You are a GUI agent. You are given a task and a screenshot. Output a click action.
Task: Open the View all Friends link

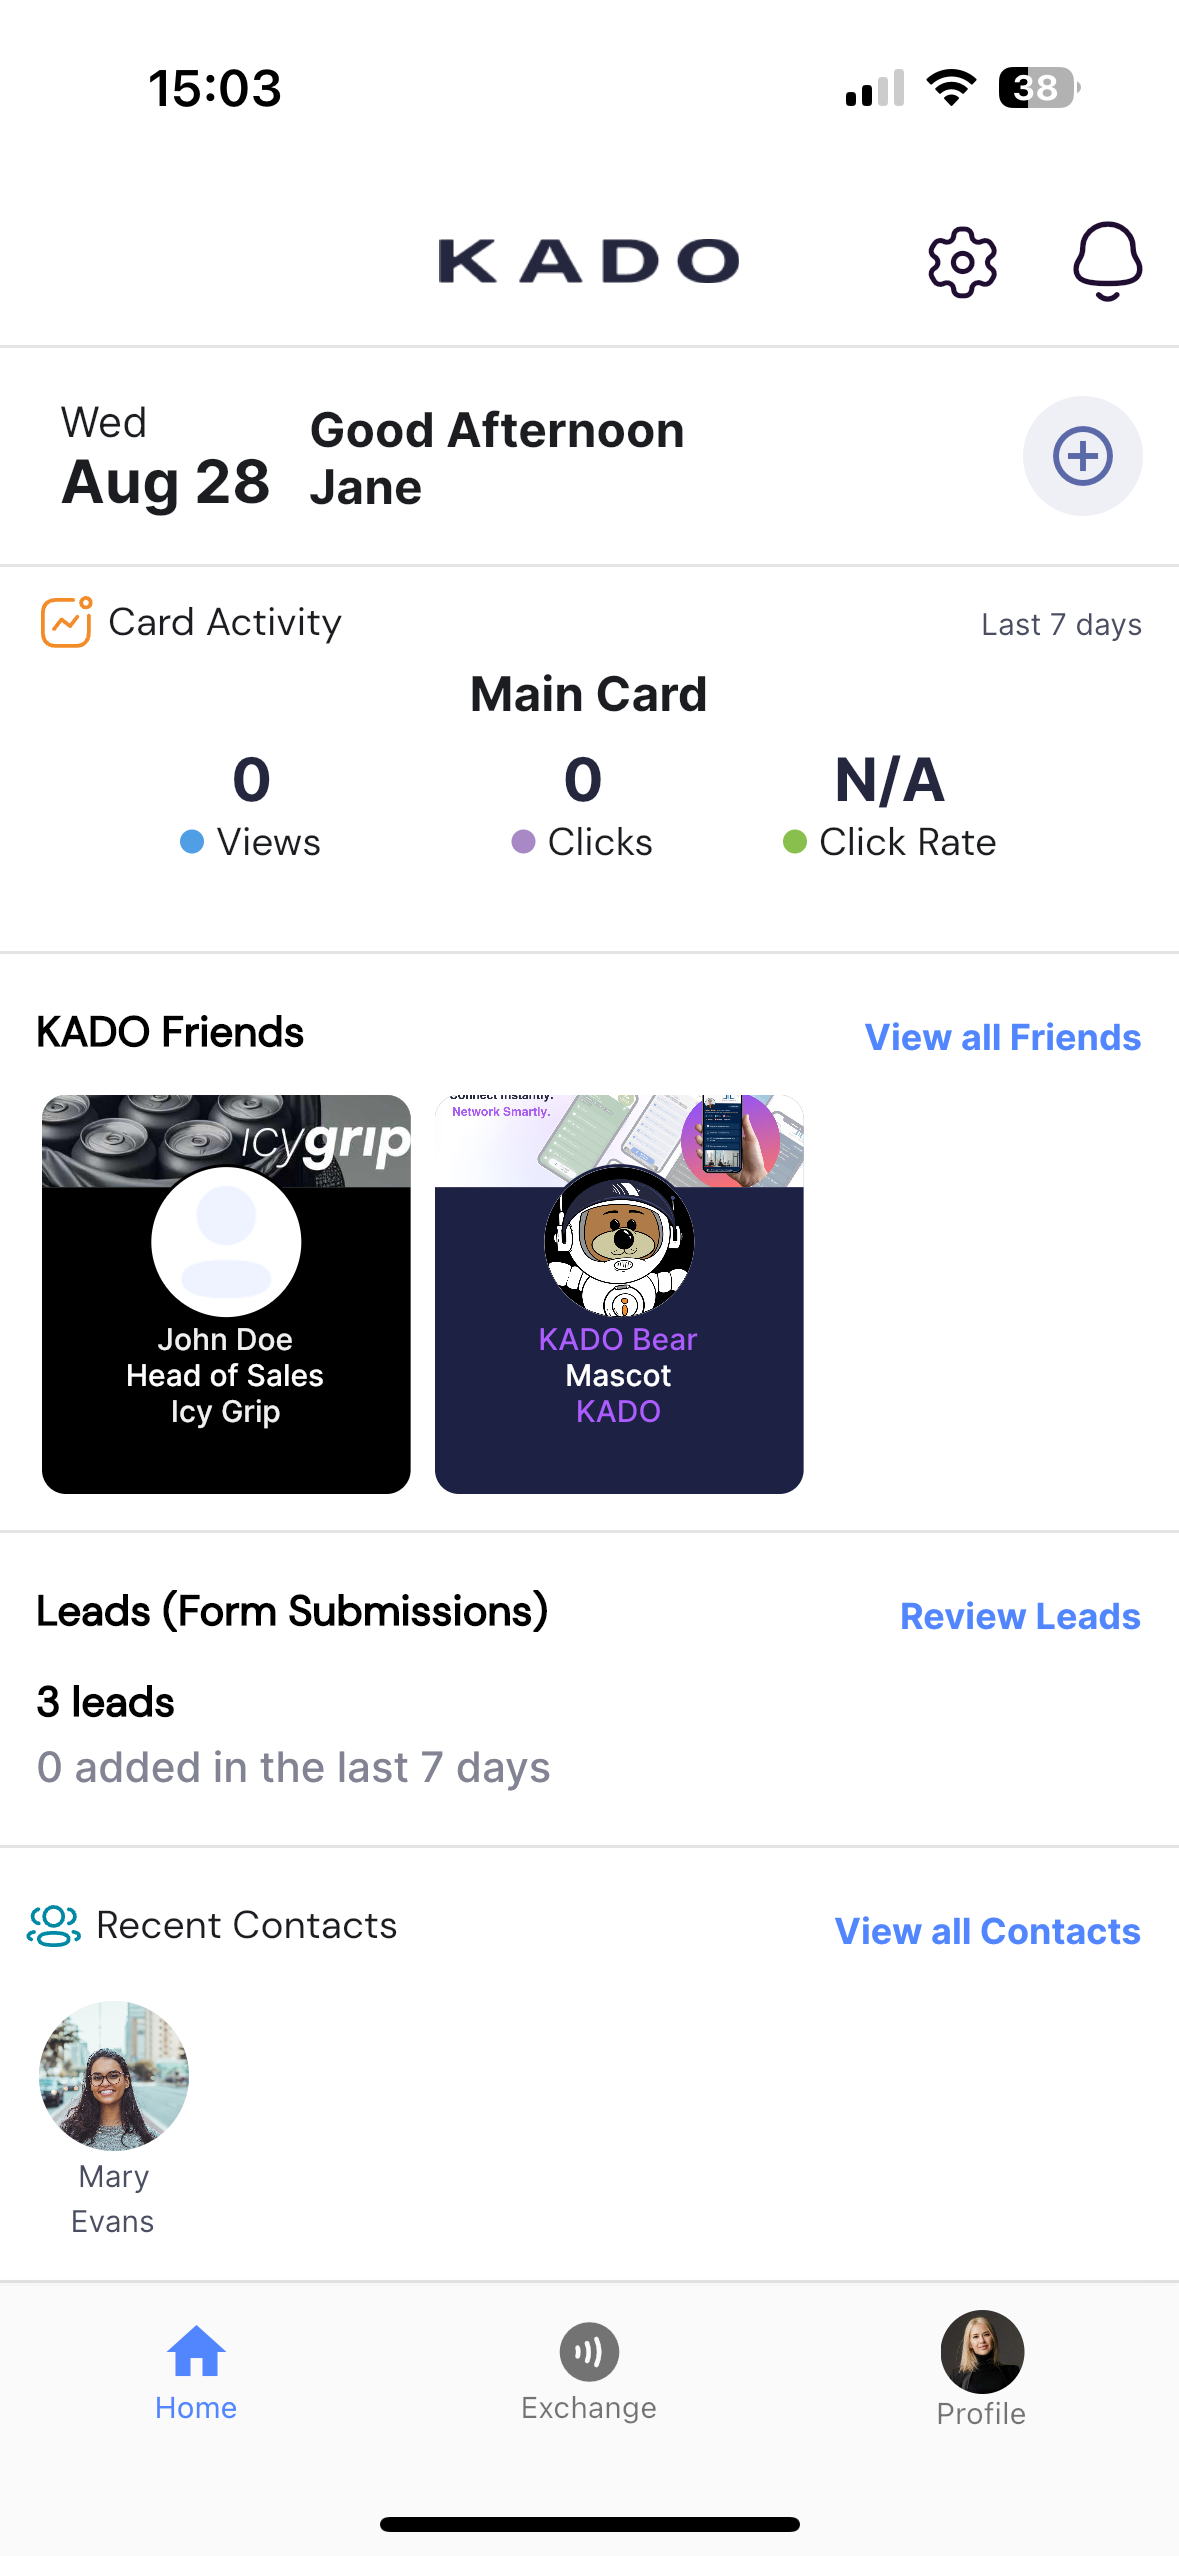tap(1002, 1037)
